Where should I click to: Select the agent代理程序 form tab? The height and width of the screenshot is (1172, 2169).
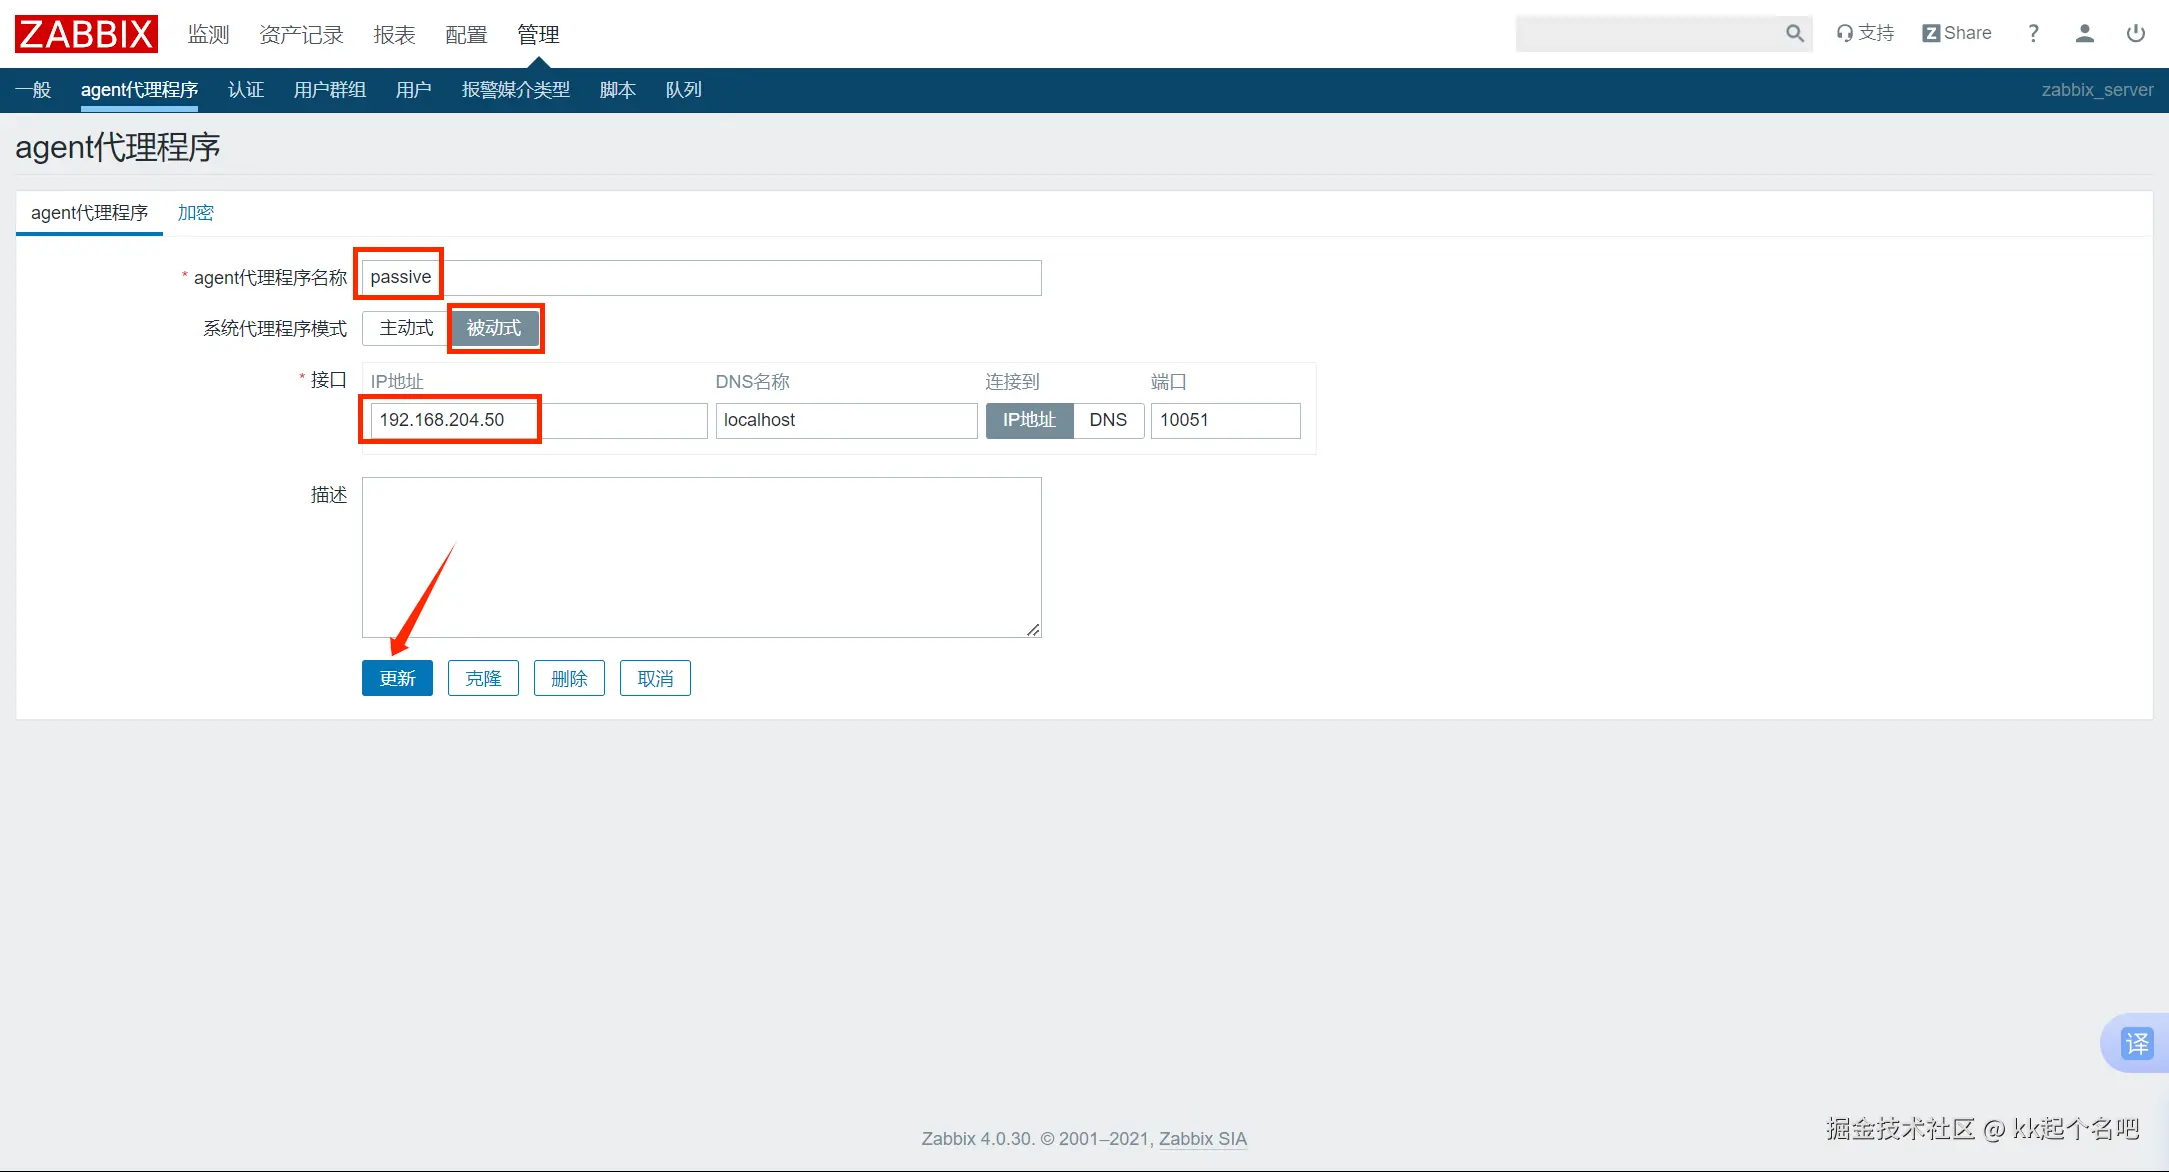point(89,213)
